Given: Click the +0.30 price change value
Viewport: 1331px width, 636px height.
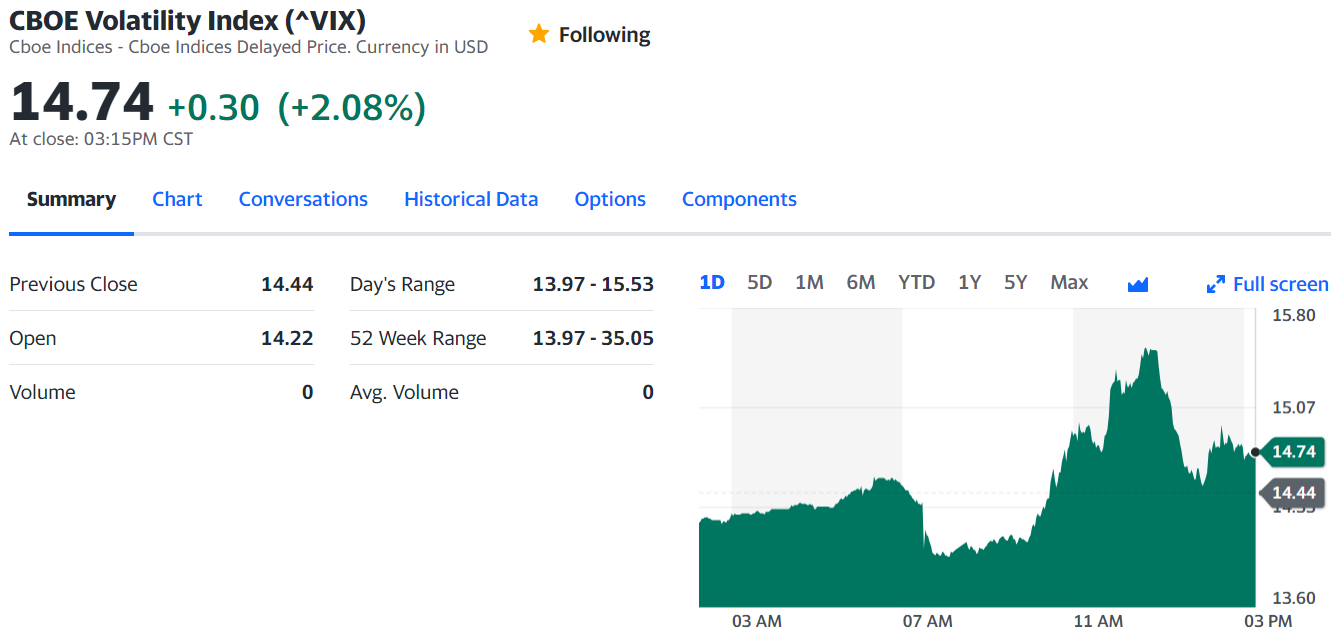Looking at the screenshot, I should coord(213,107).
